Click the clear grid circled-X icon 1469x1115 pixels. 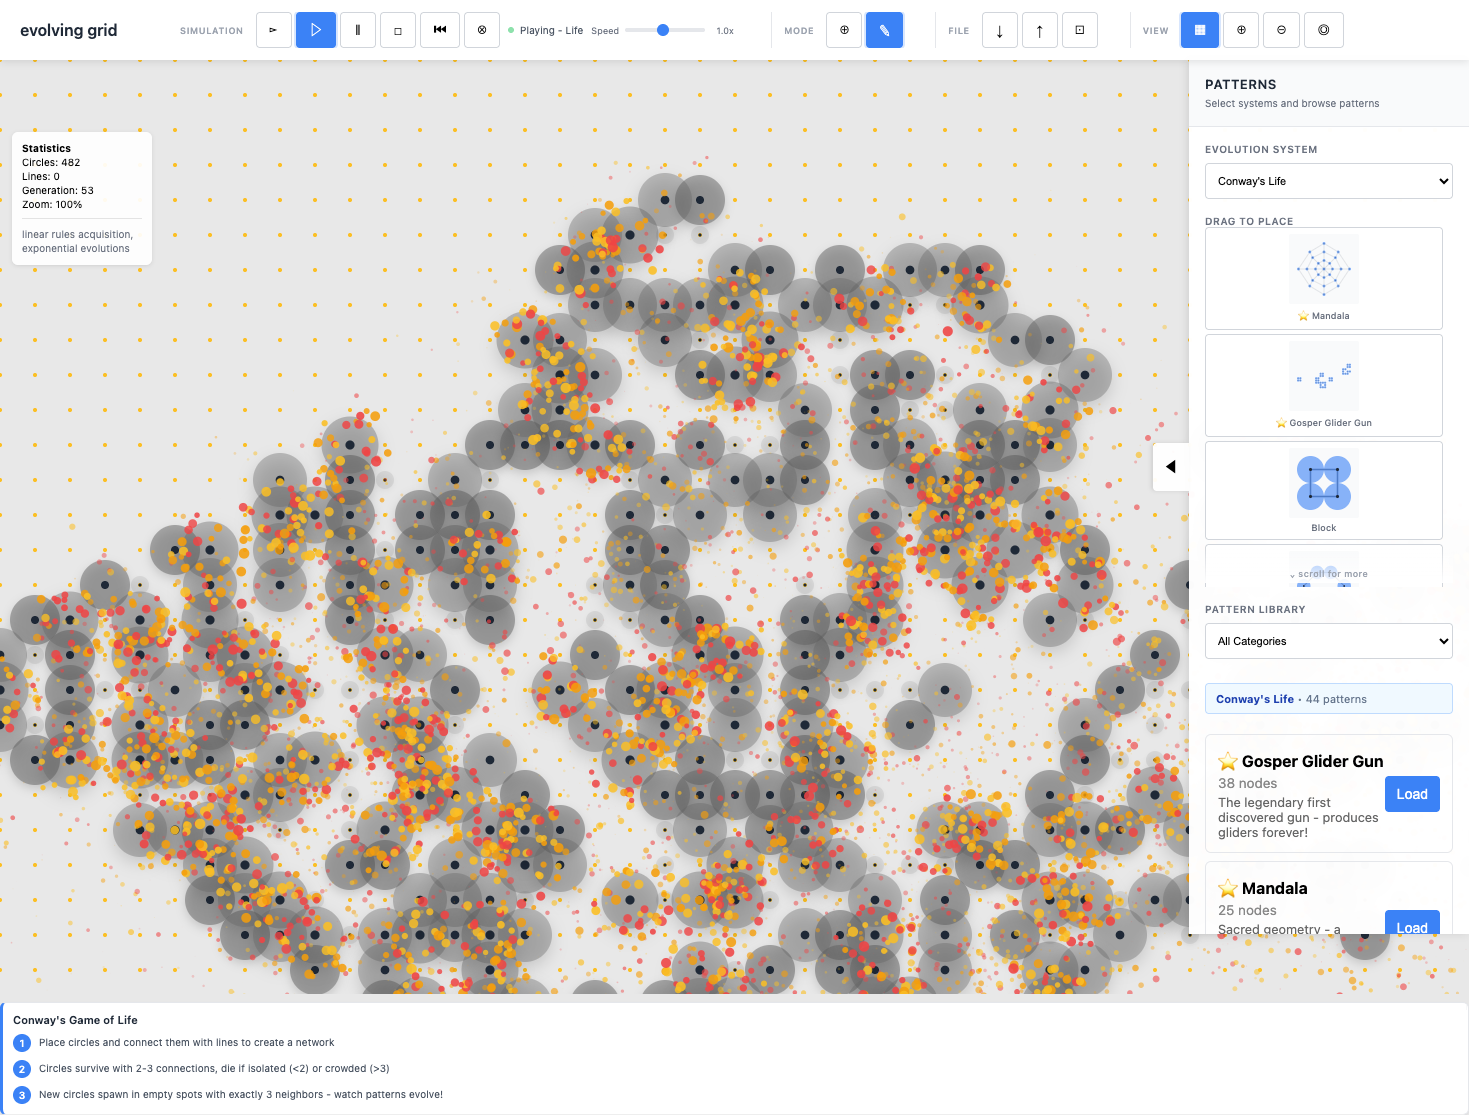(x=482, y=30)
